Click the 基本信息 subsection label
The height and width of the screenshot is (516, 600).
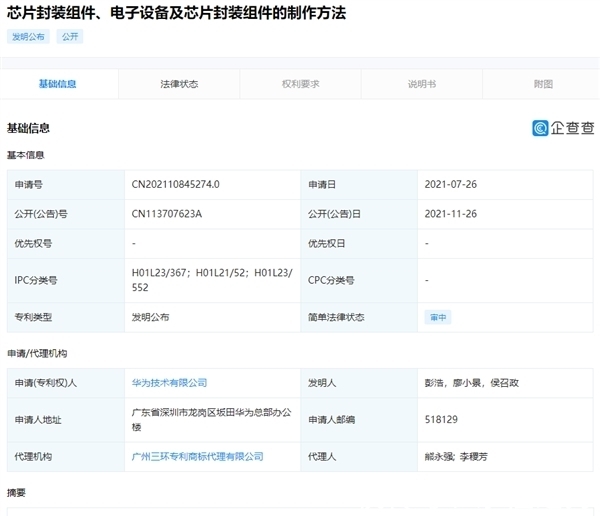[26, 155]
